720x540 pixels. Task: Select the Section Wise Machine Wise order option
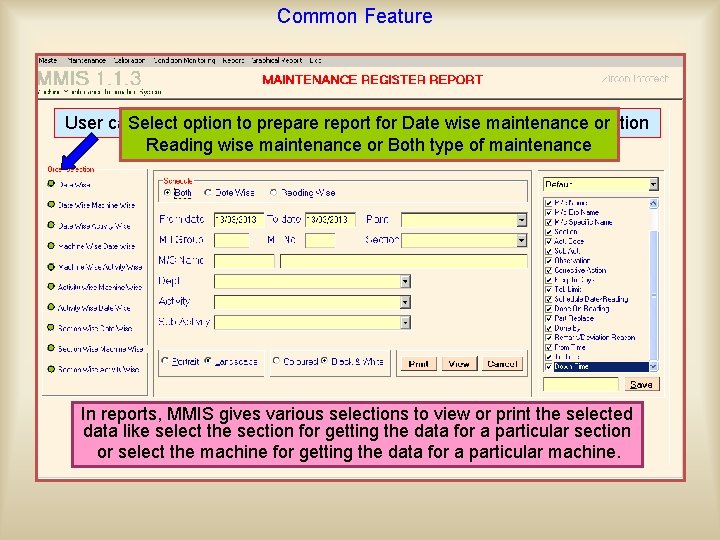101,349
